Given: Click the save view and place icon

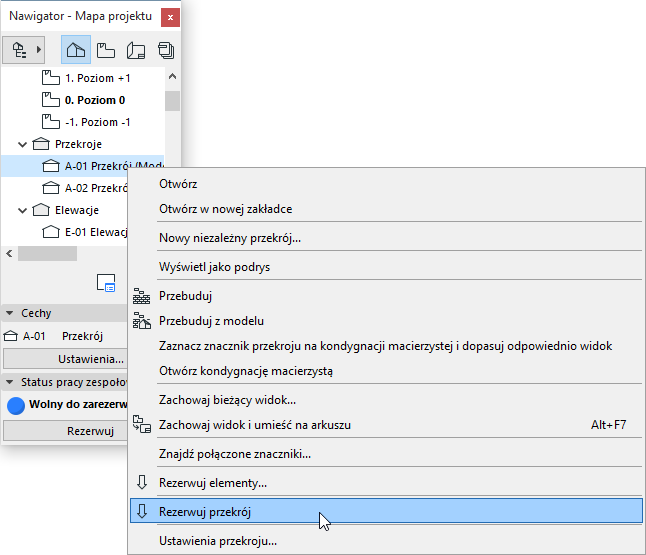Looking at the screenshot, I should pyautogui.click(x=142, y=424).
